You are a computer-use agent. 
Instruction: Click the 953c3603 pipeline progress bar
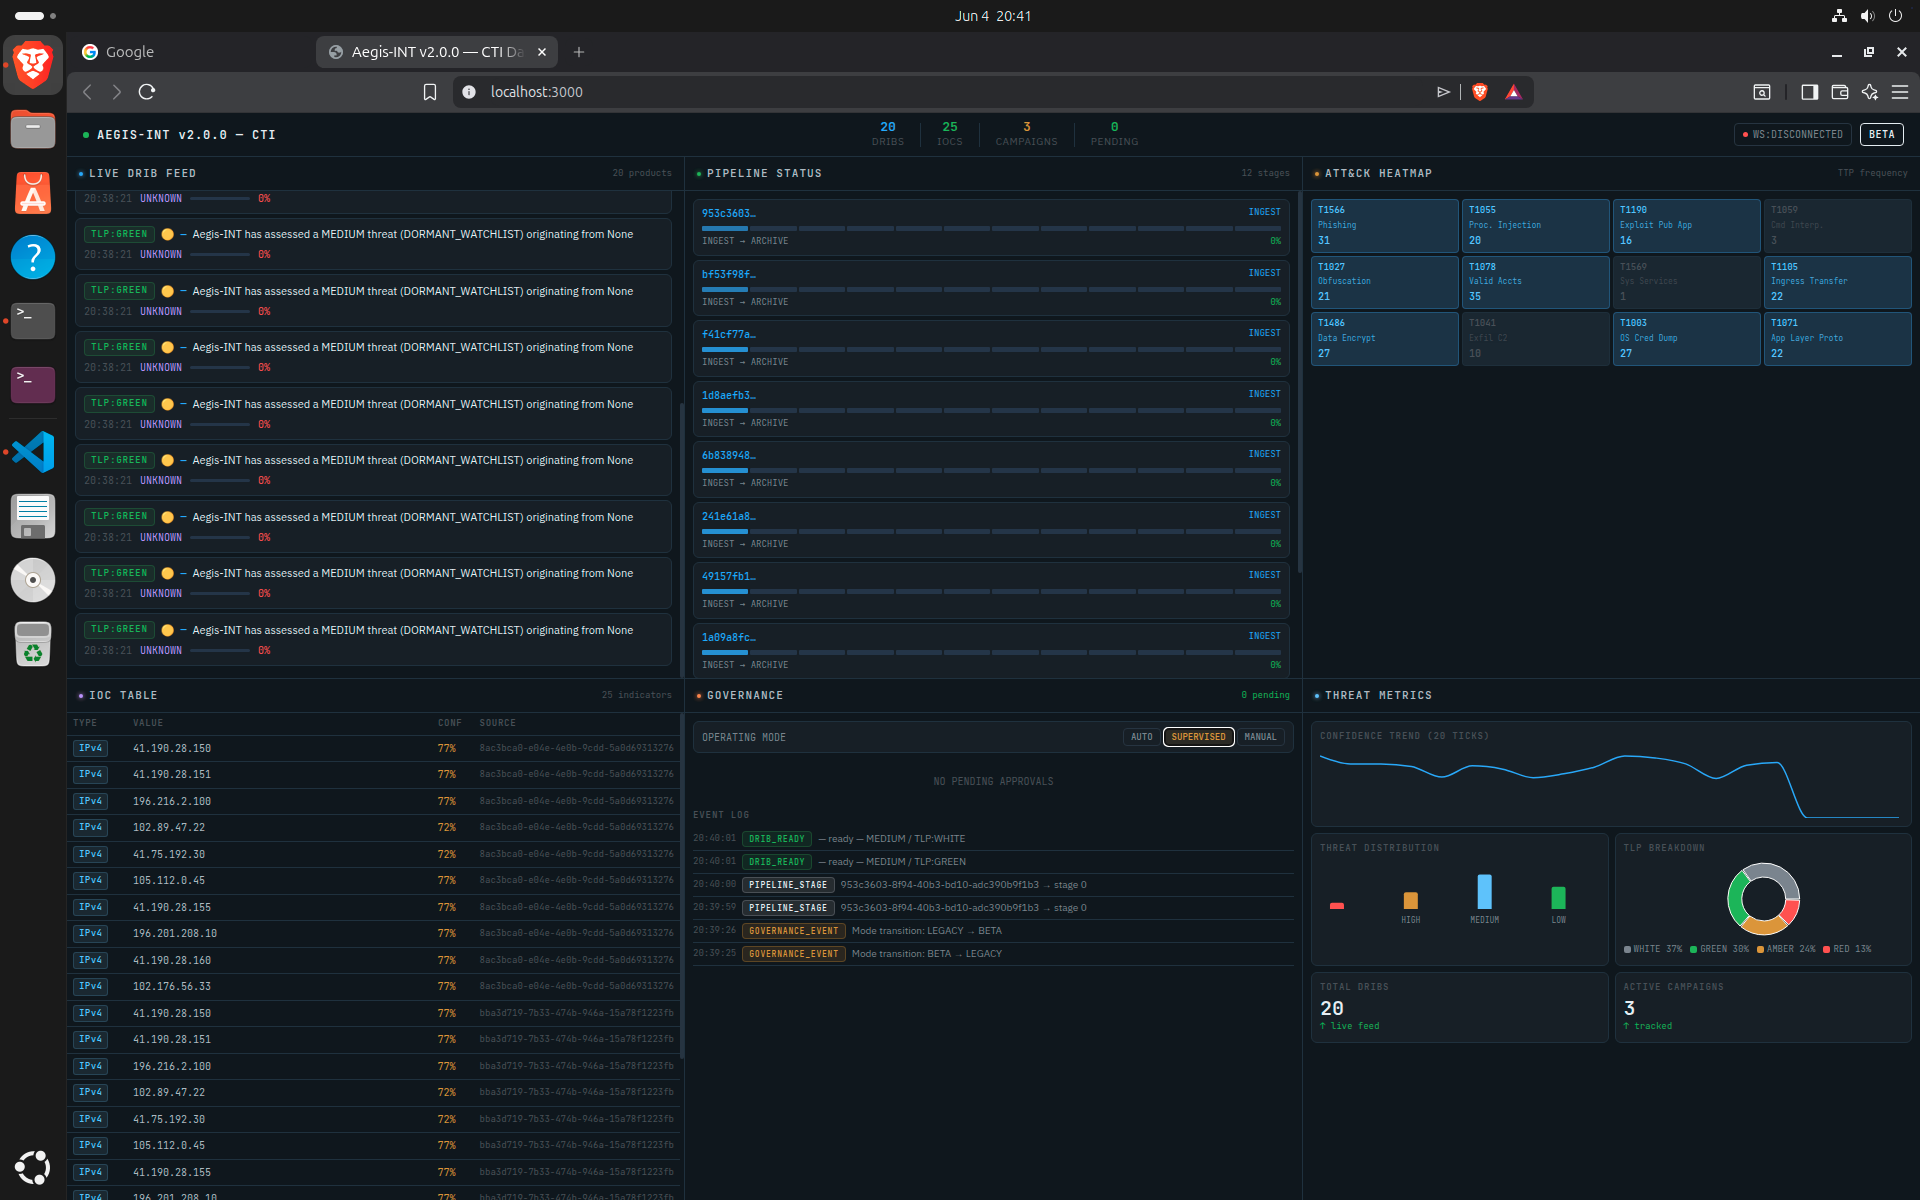[991, 228]
